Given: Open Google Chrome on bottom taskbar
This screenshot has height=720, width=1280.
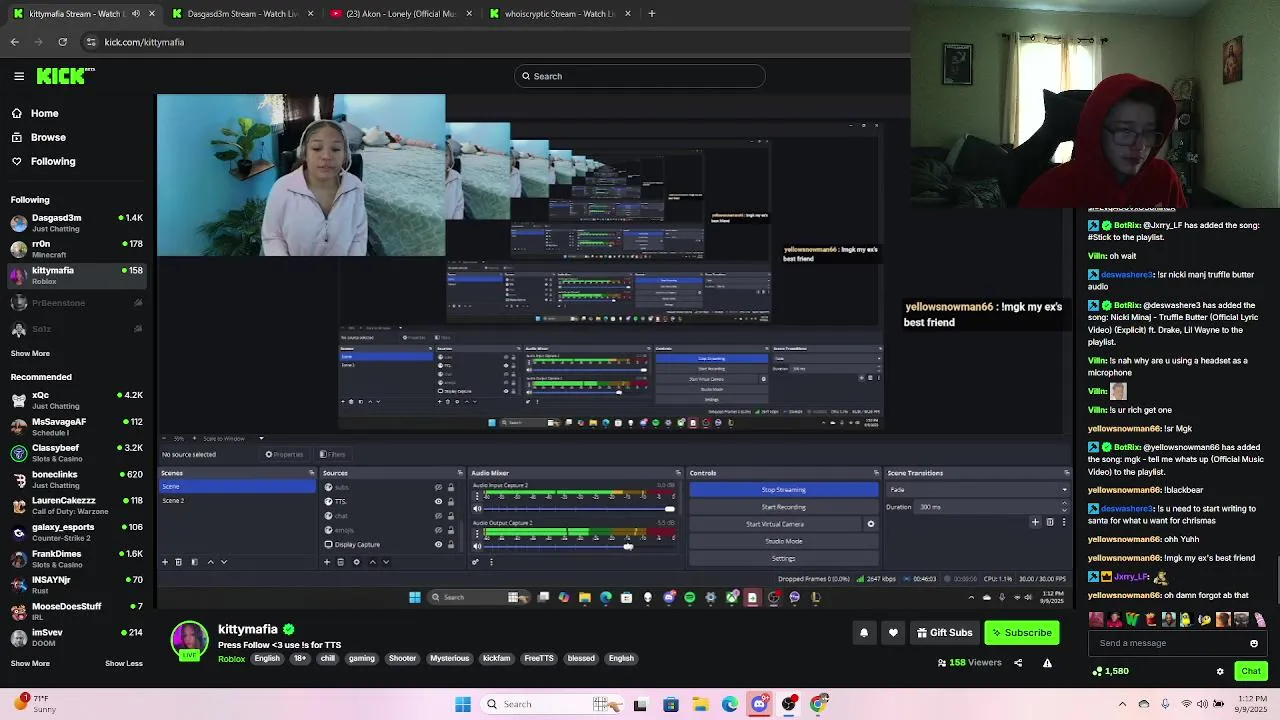Looking at the screenshot, I should coord(819,704).
